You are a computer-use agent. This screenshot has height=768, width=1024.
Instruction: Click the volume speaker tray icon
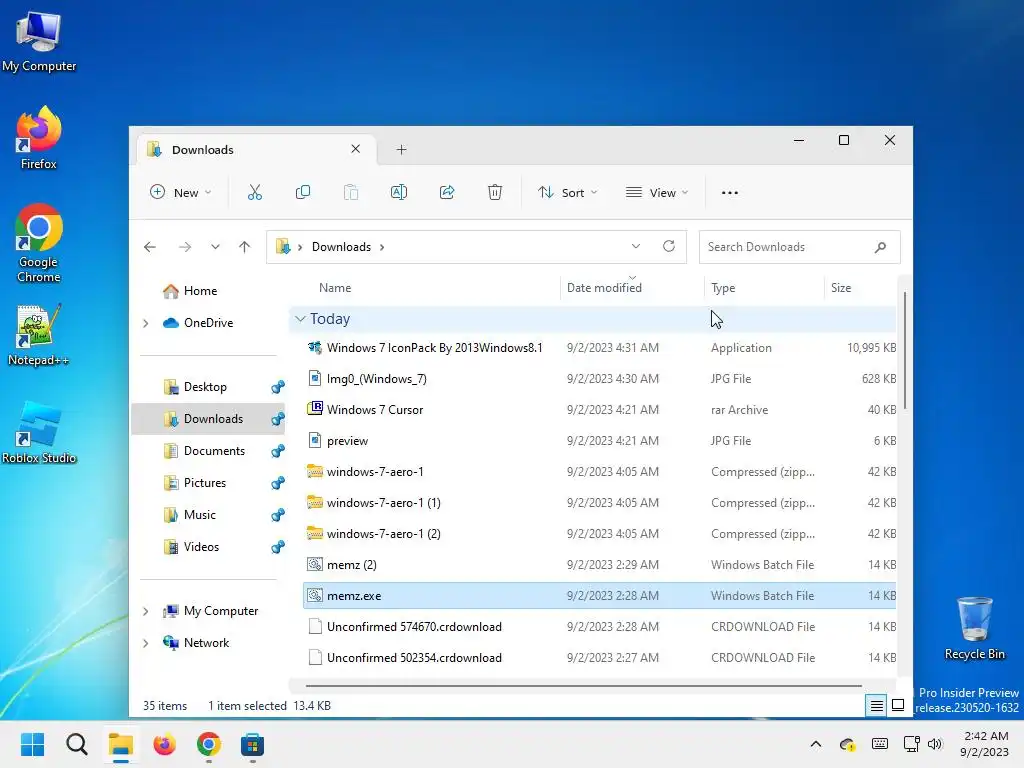[935, 744]
